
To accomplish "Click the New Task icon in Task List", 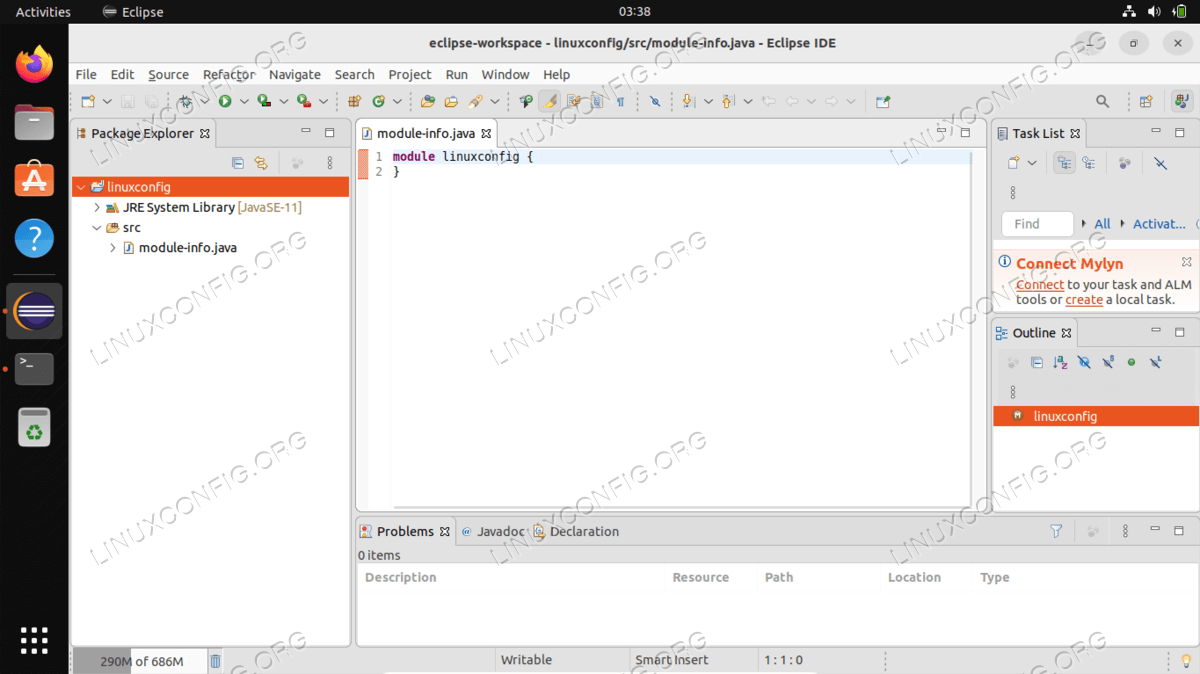I will point(1013,163).
